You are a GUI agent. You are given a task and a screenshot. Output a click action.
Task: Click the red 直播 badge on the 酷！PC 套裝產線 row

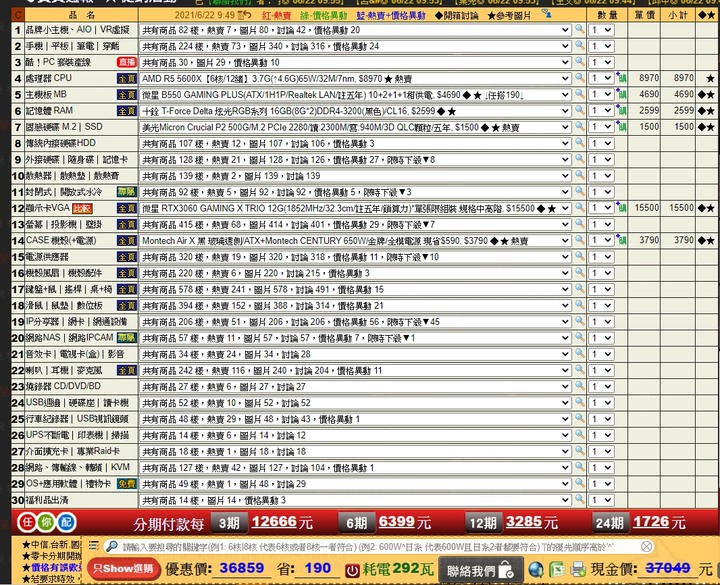point(127,62)
